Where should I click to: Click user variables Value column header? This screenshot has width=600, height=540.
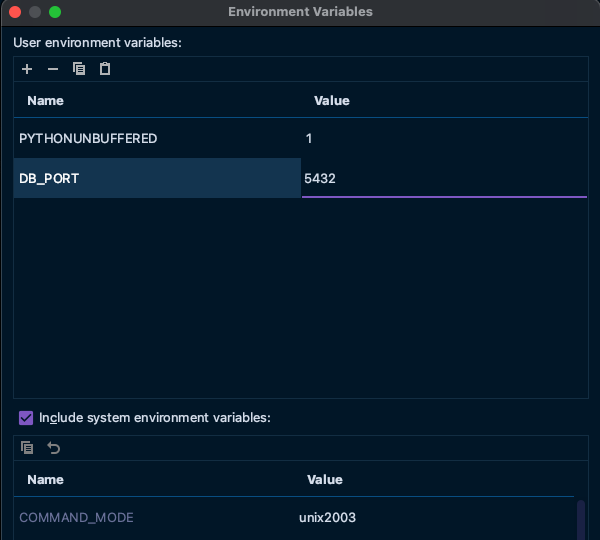point(332,101)
